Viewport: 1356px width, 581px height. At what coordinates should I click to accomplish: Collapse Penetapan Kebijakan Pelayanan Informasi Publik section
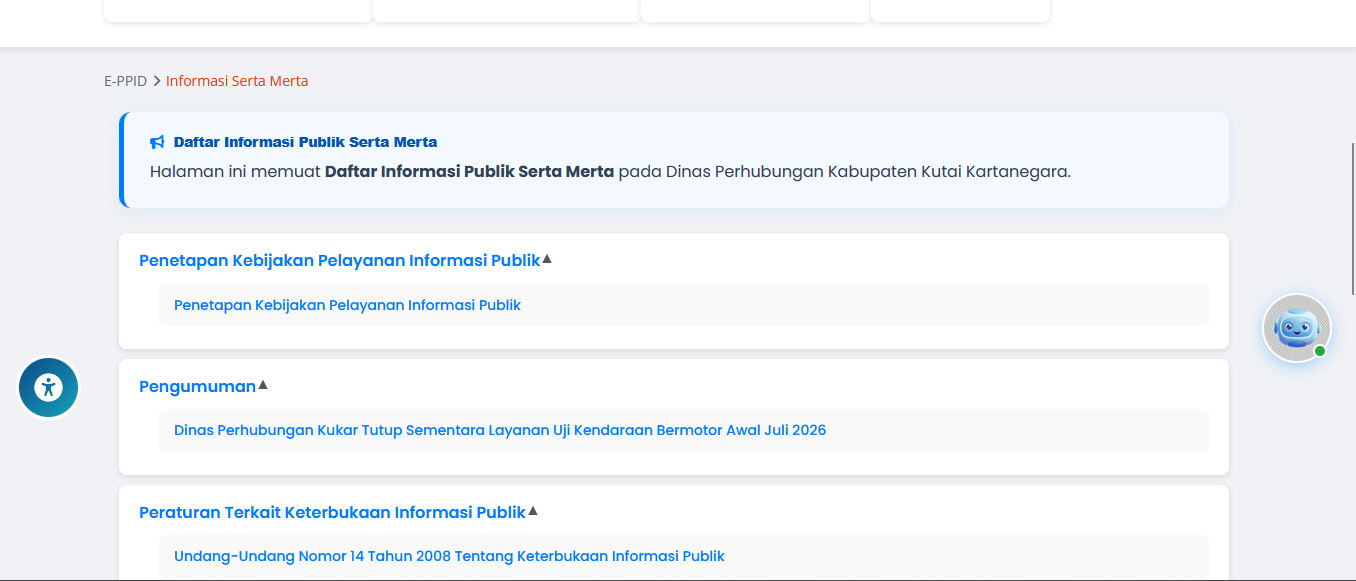tap(346, 260)
